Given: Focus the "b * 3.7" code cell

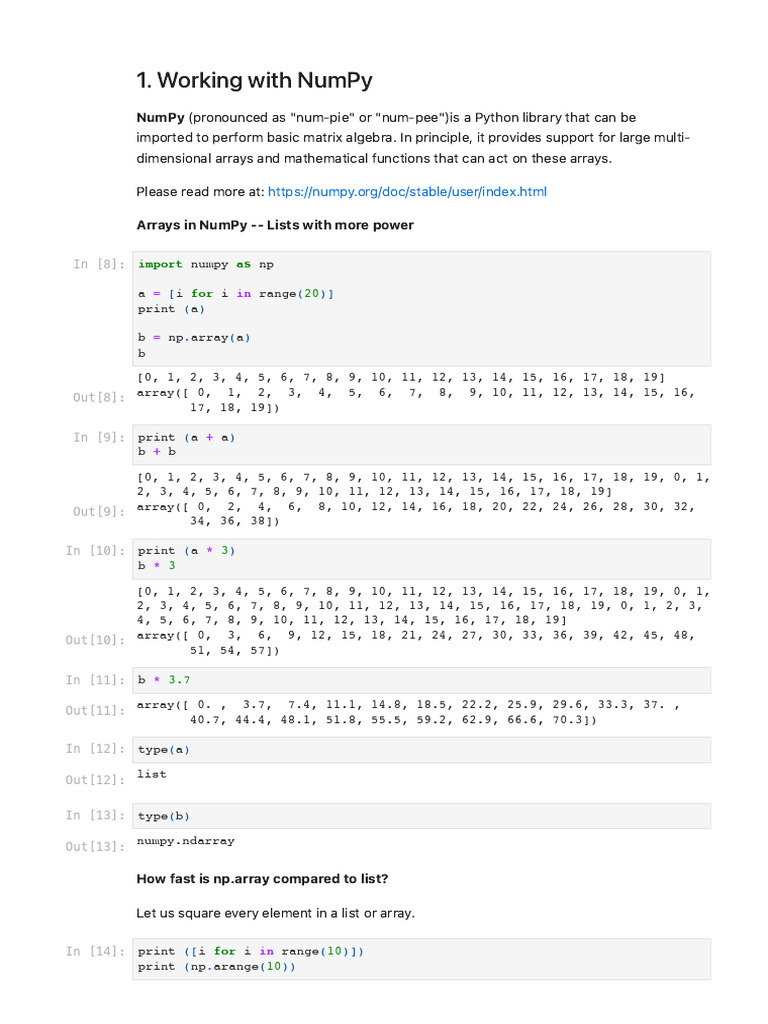Looking at the screenshot, I should click(x=421, y=680).
